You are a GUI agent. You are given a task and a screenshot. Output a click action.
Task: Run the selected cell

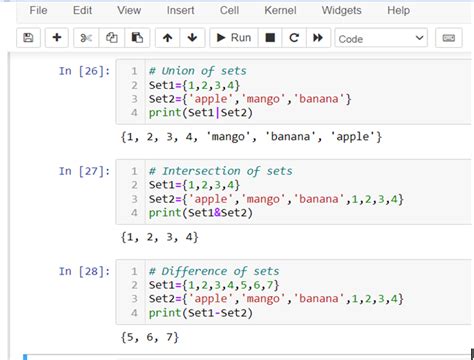(234, 38)
